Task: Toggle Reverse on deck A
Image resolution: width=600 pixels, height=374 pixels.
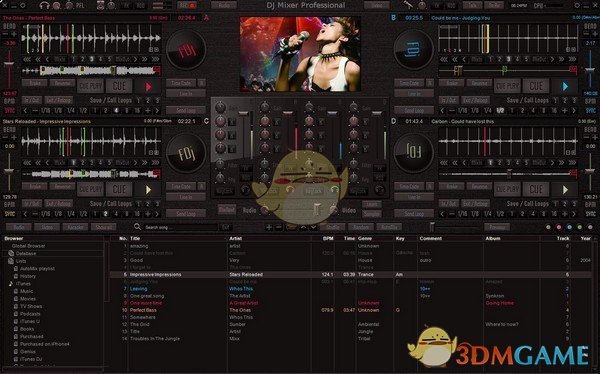Action: point(62,83)
